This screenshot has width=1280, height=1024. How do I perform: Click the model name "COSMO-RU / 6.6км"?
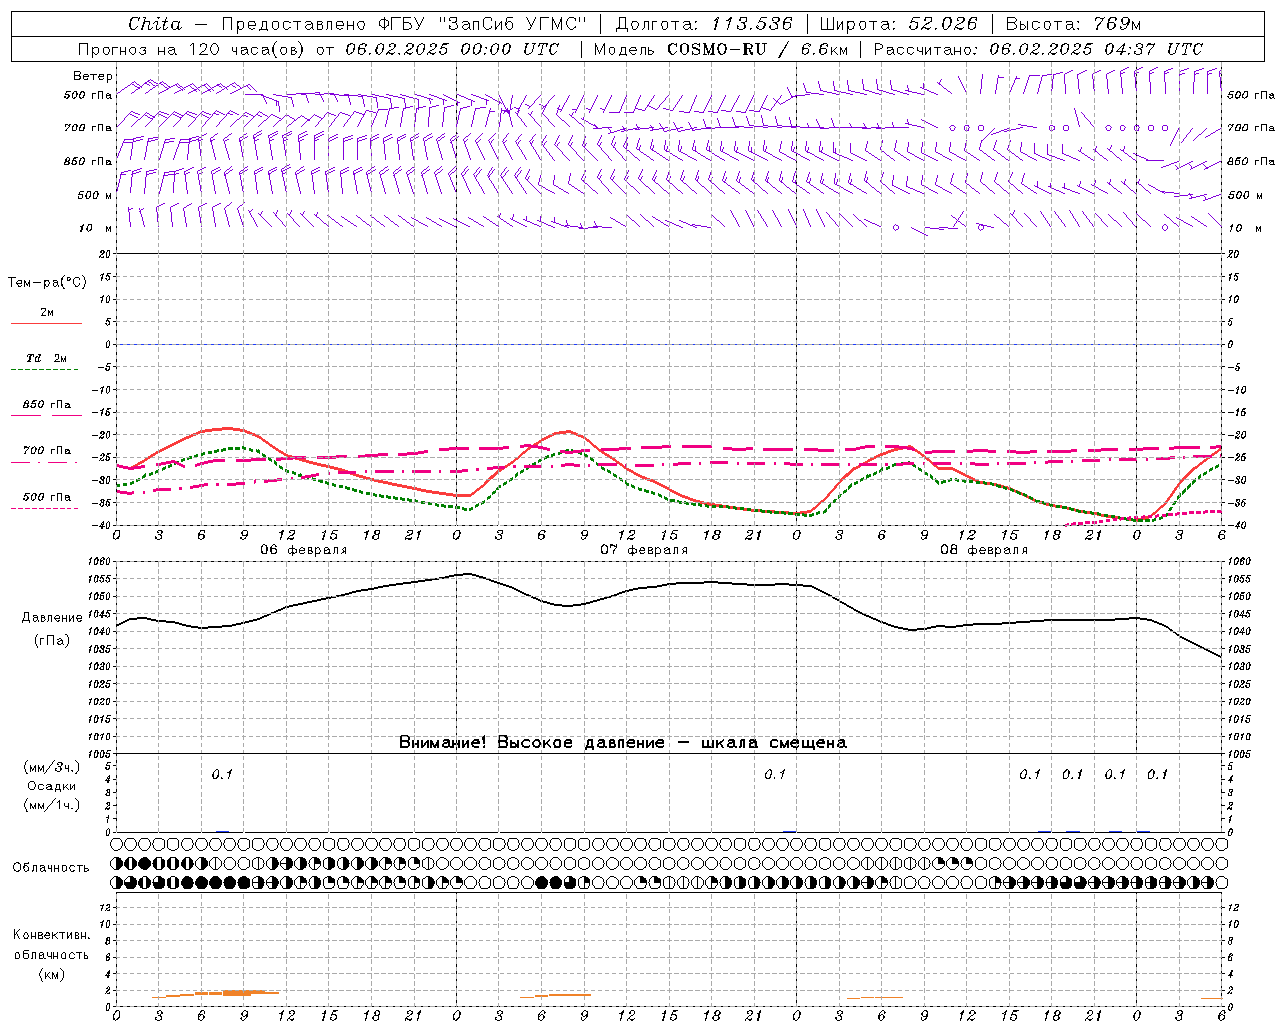(757, 49)
